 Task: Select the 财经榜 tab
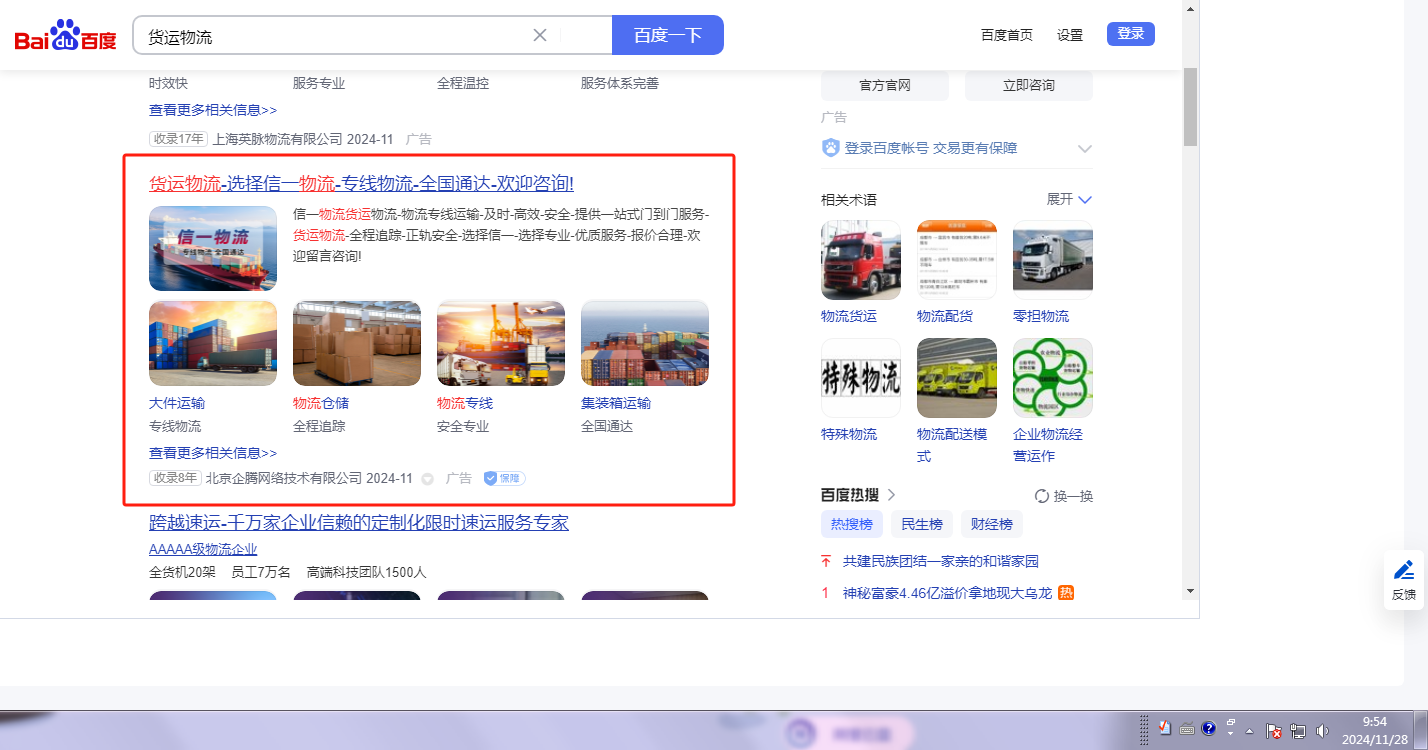(x=991, y=524)
